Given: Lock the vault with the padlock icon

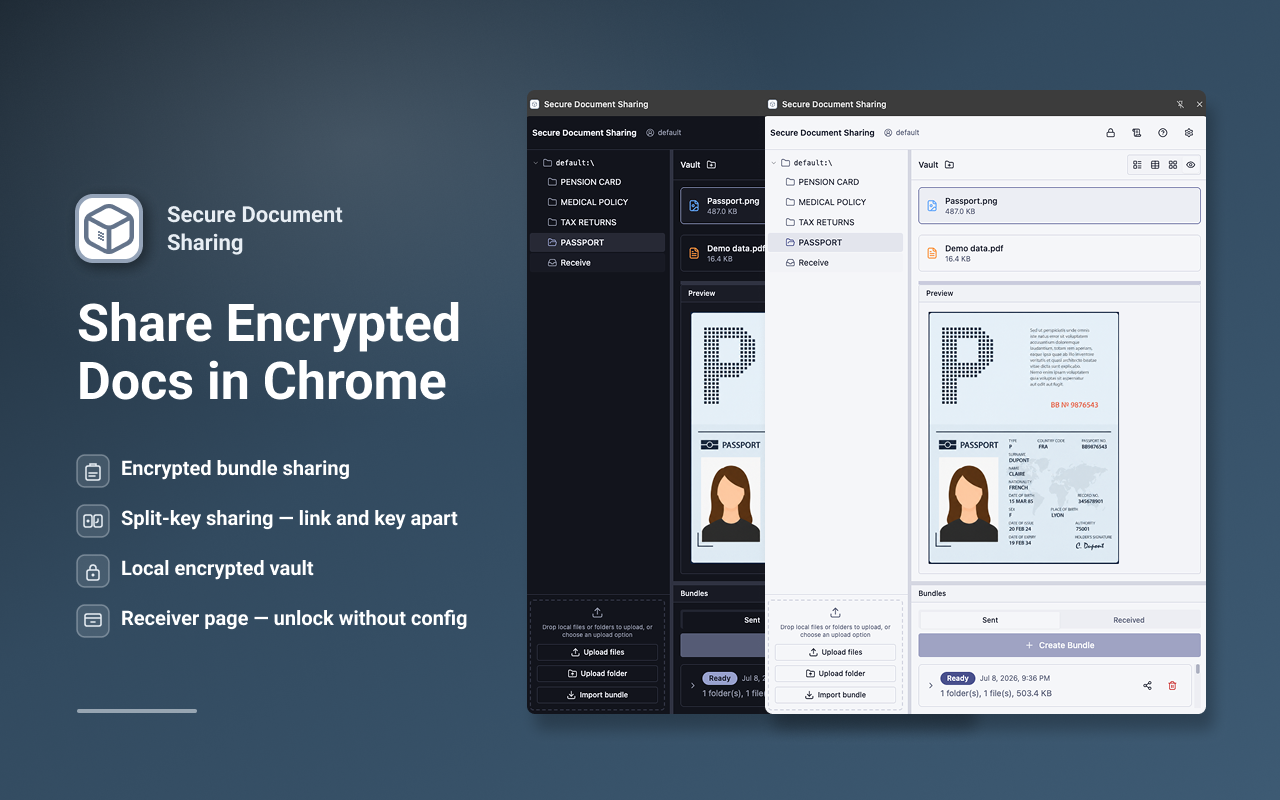Looking at the screenshot, I should [1110, 132].
